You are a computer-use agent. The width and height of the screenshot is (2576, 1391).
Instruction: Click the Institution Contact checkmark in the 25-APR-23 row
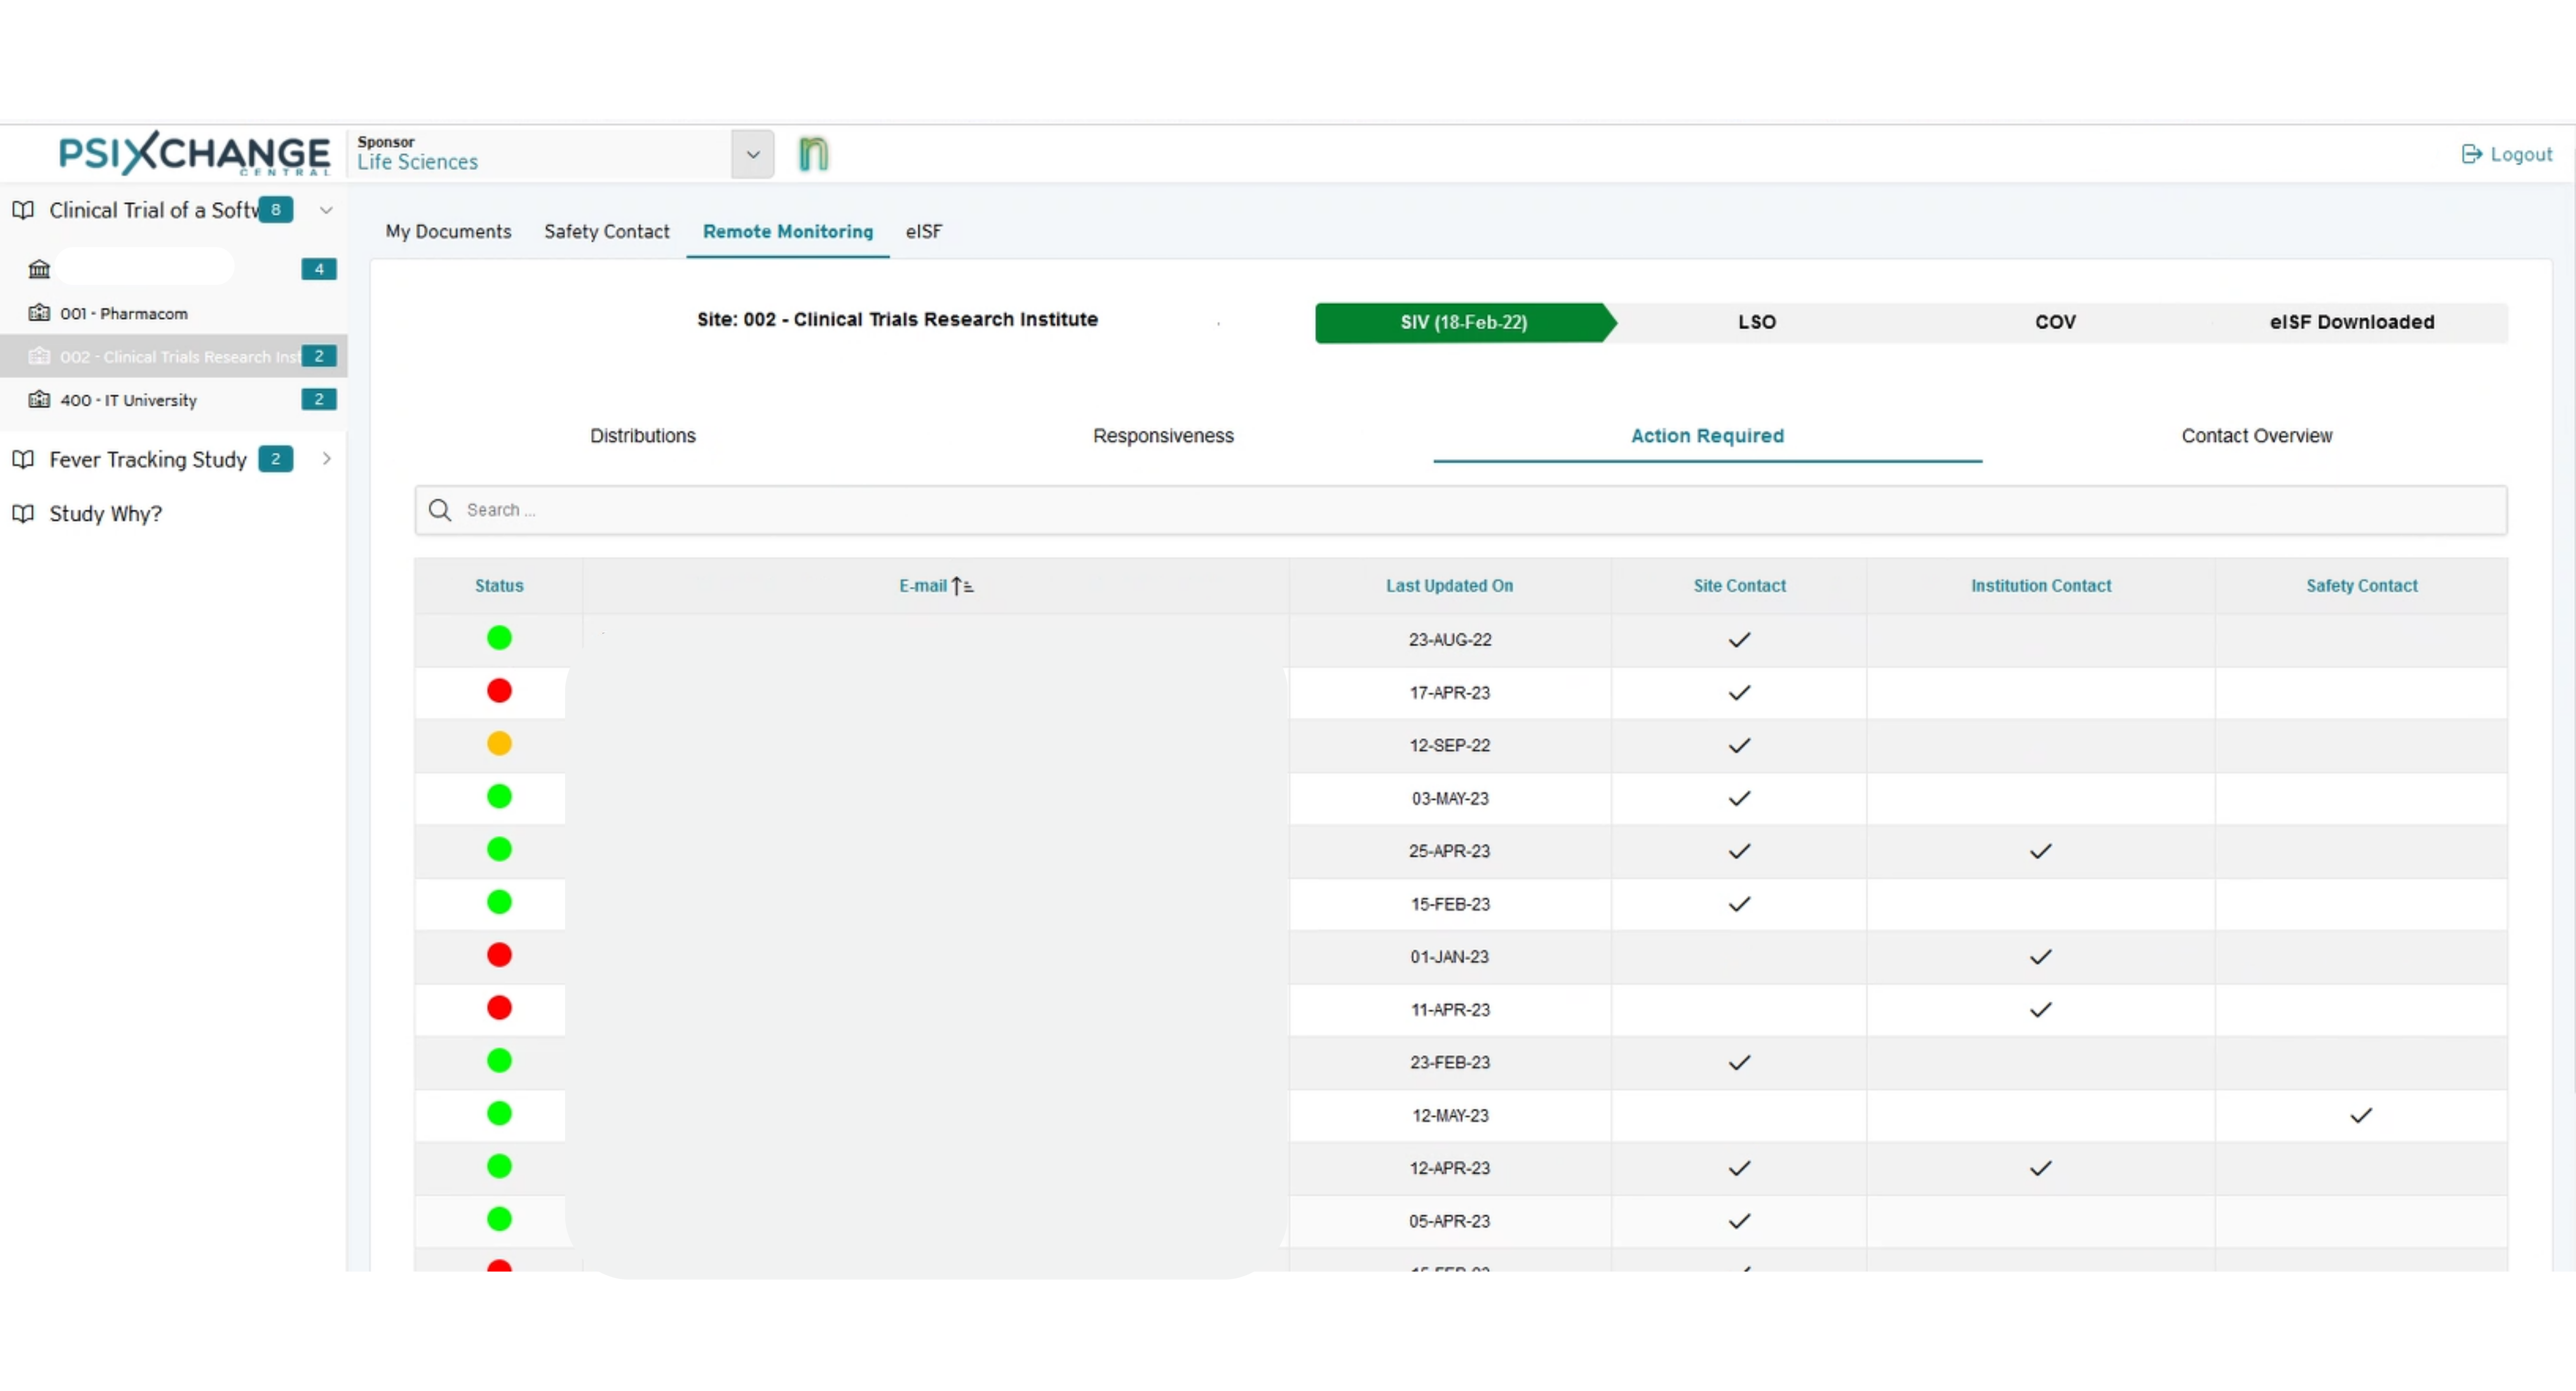[2040, 851]
